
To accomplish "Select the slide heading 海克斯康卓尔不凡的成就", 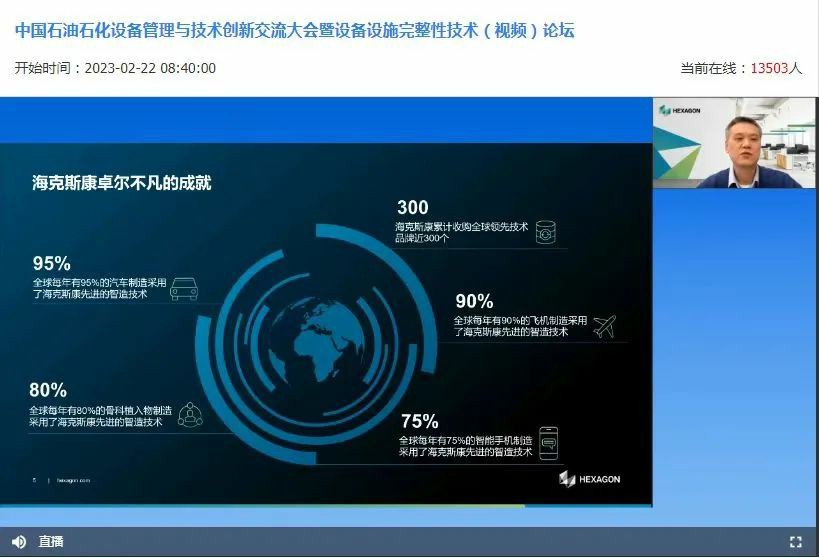I will tap(121, 183).
